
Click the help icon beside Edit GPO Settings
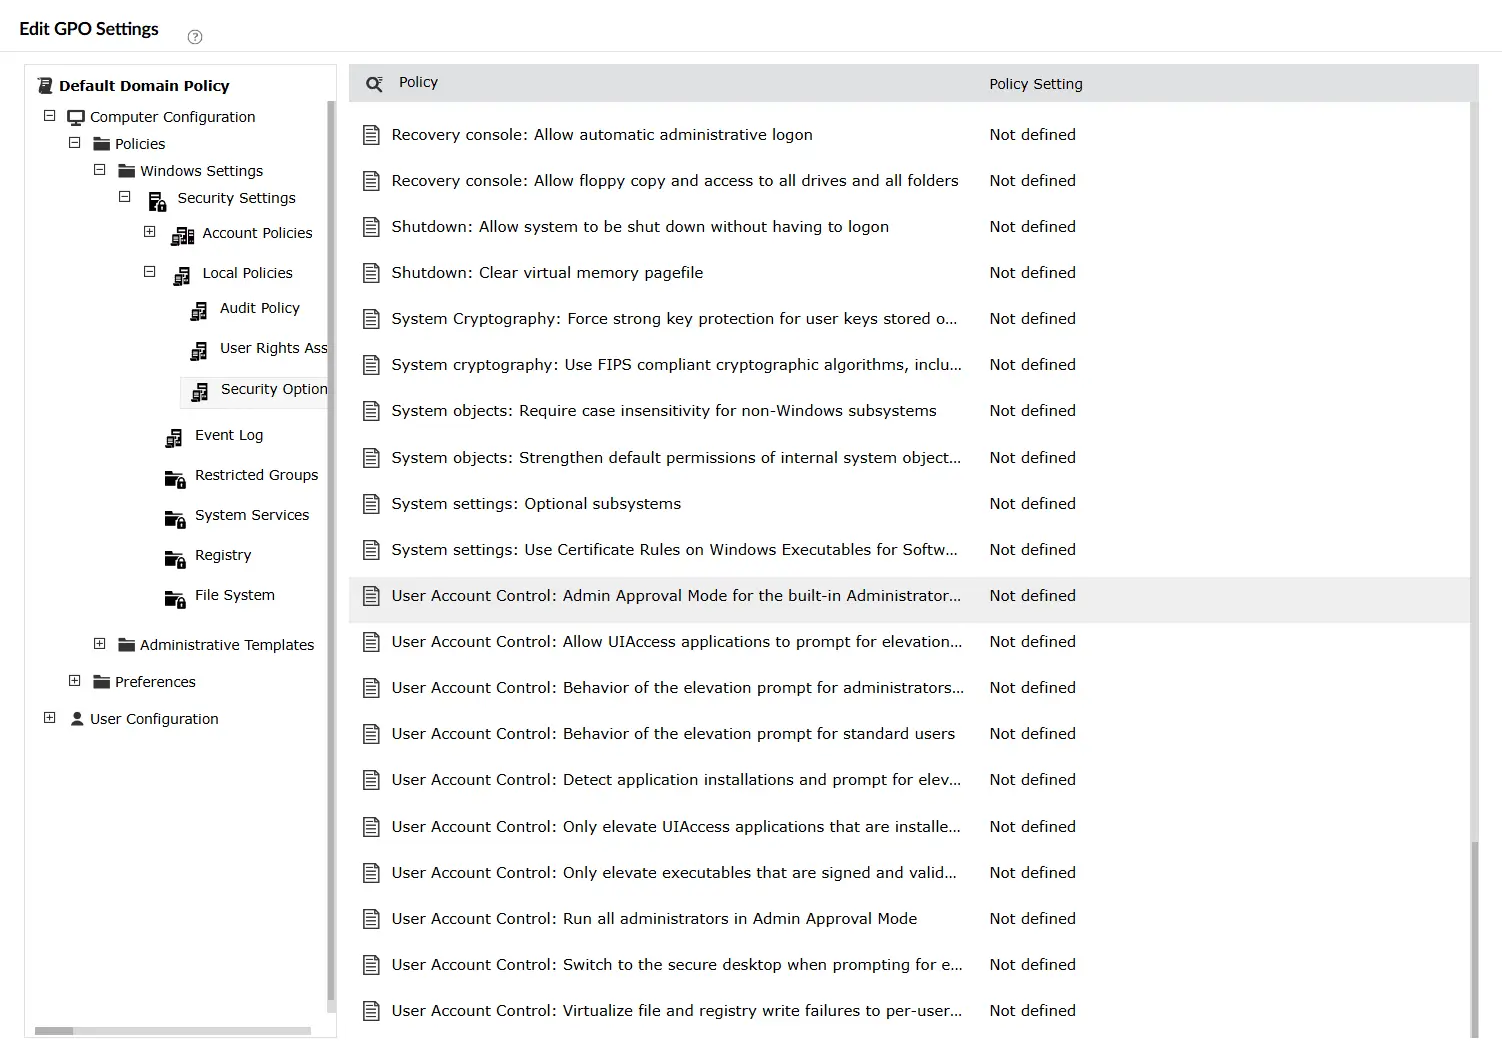(x=195, y=37)
